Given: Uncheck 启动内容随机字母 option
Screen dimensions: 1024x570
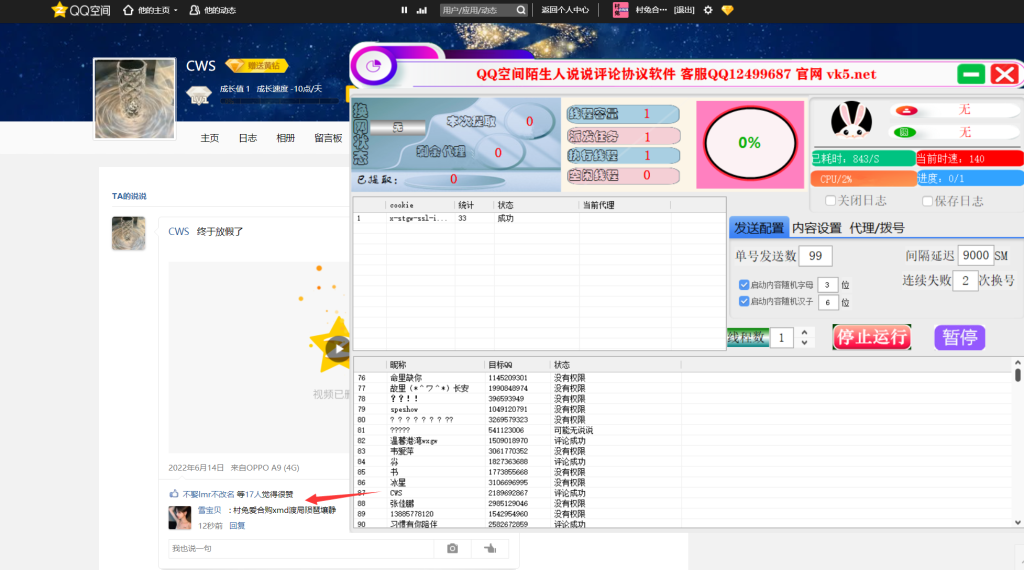Looking at the screenshot, I should tap(744, 285).
